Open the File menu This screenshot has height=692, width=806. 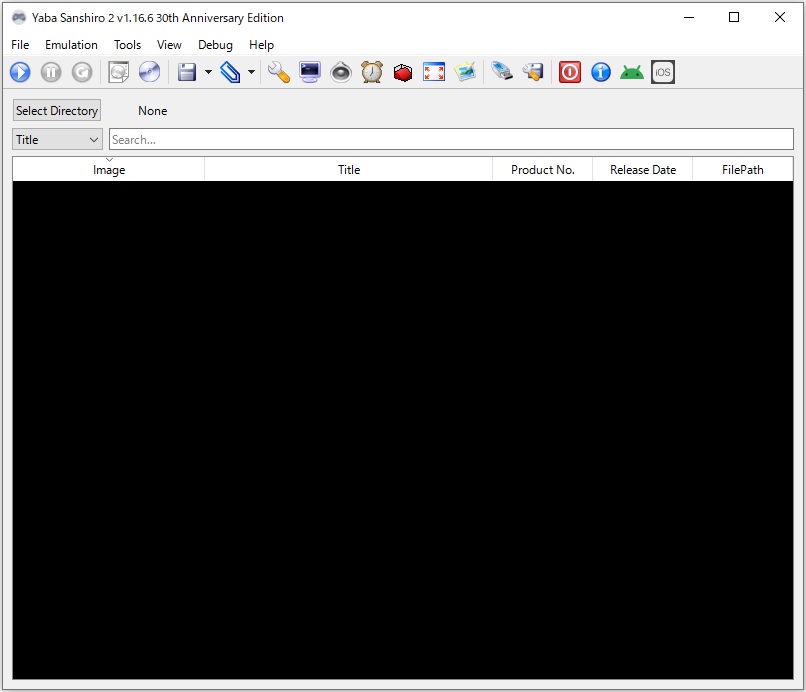pyautogui.click(x=20, y=45)
